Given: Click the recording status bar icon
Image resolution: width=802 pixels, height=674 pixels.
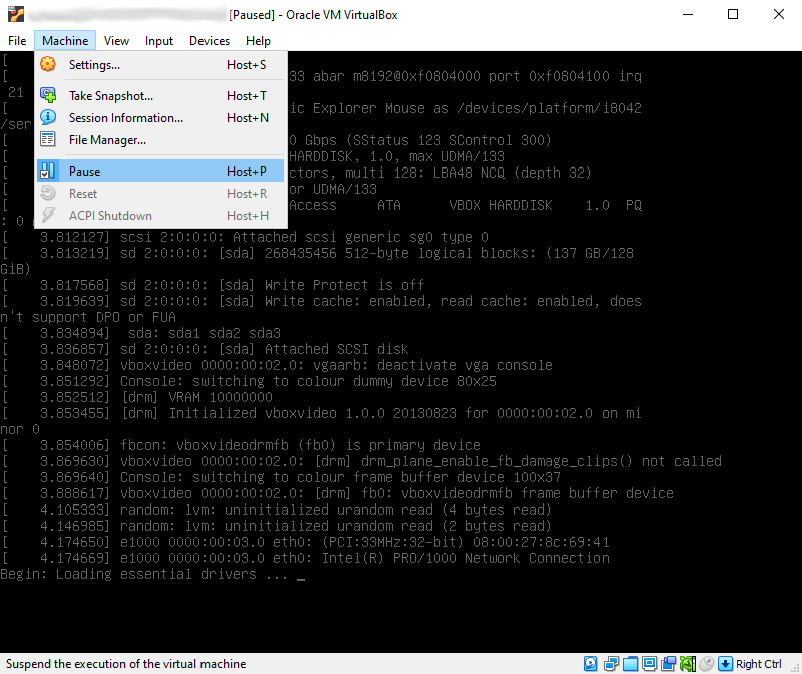Looking at the screenshot, I should point(669,664).
